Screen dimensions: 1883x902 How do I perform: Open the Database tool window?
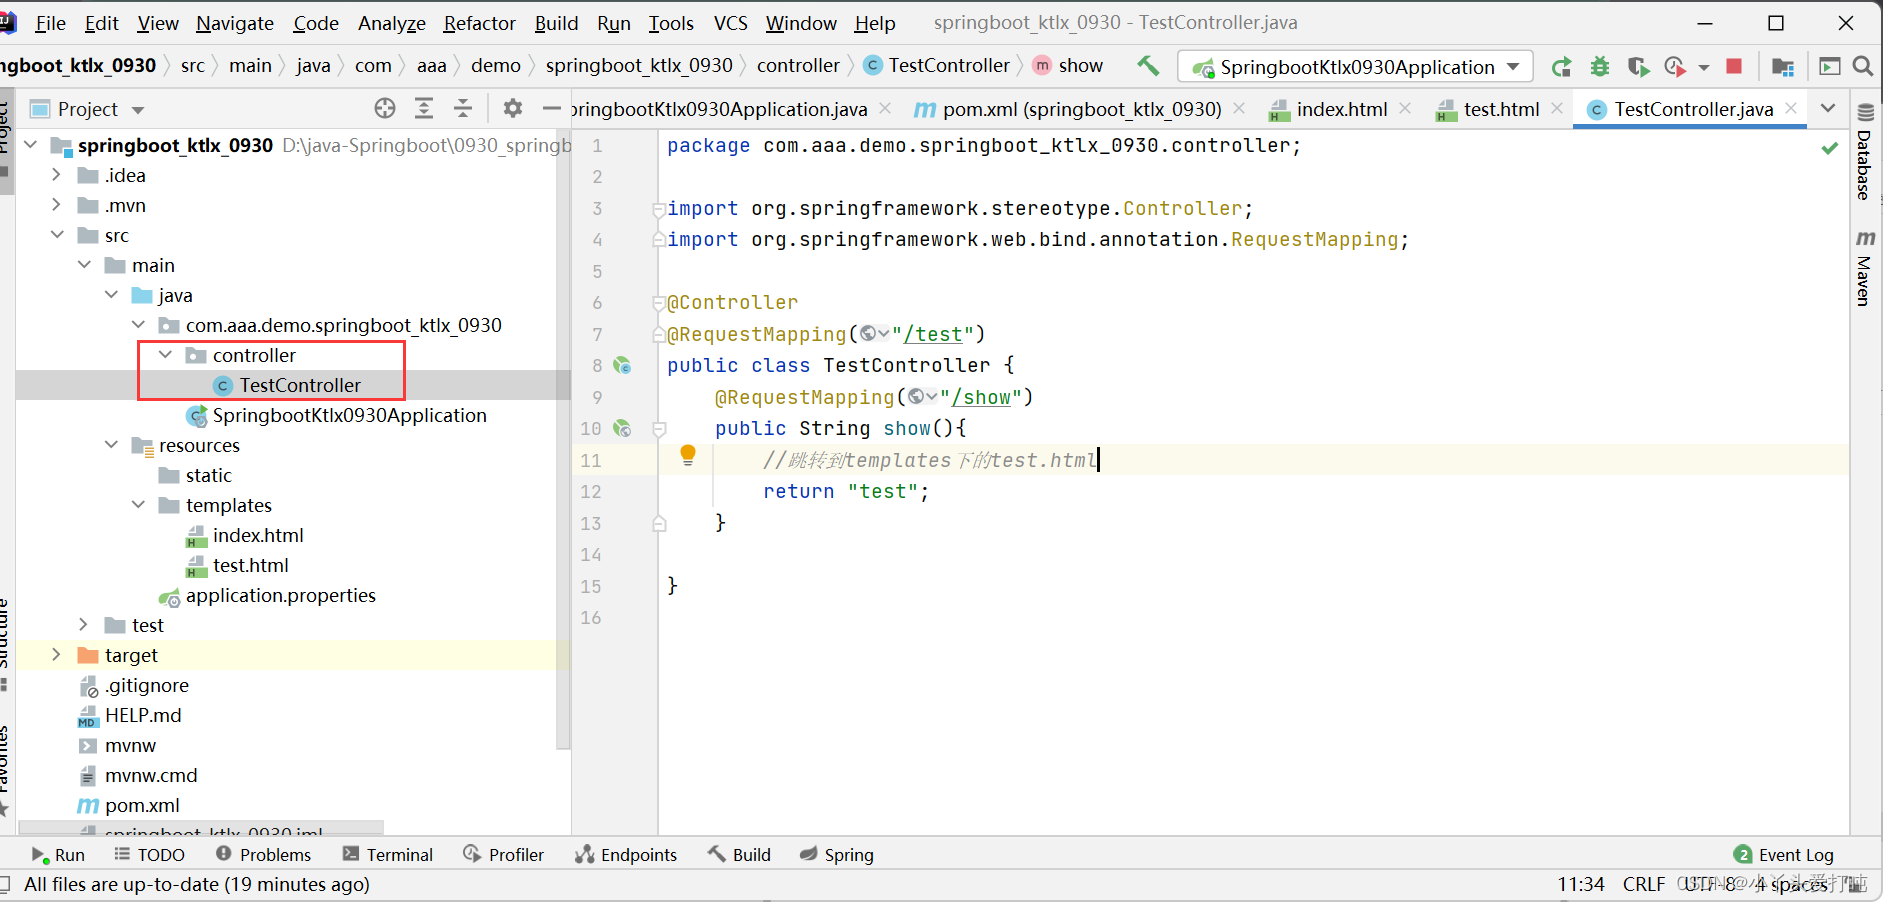click(x=1865, y=152)
